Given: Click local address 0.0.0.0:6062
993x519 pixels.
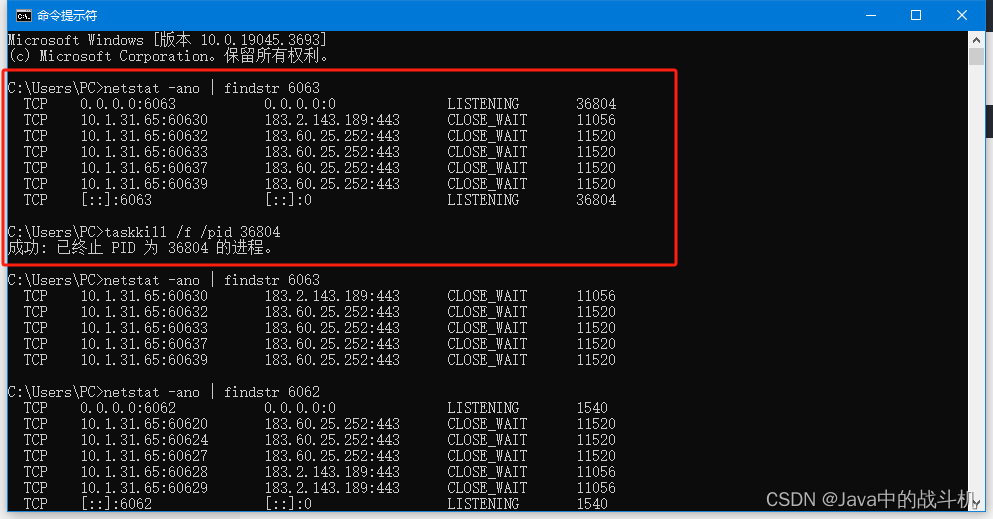Looking at the screenshot, I should point(128,408).
